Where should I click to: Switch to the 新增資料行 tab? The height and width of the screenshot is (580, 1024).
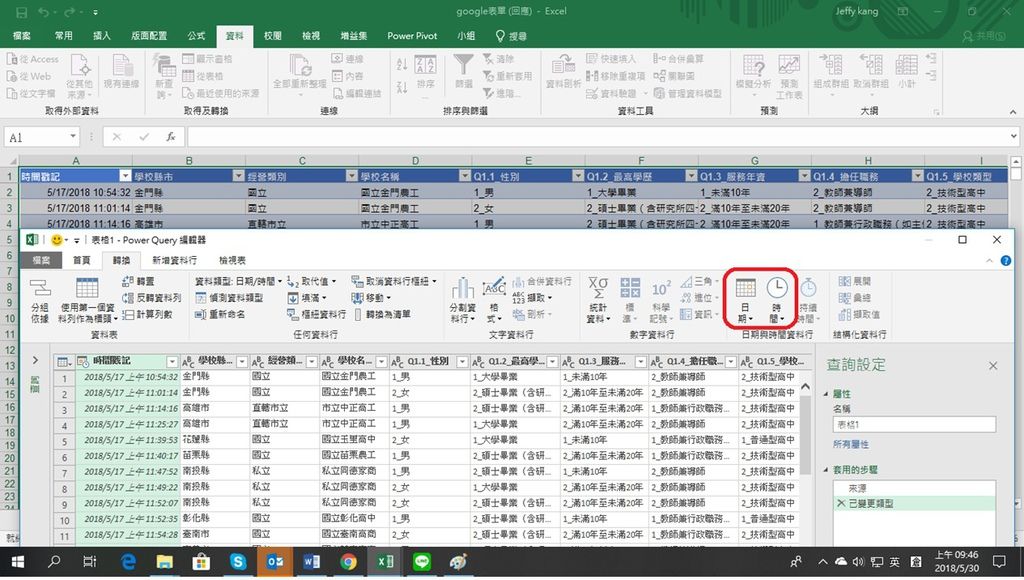[174, 260]
